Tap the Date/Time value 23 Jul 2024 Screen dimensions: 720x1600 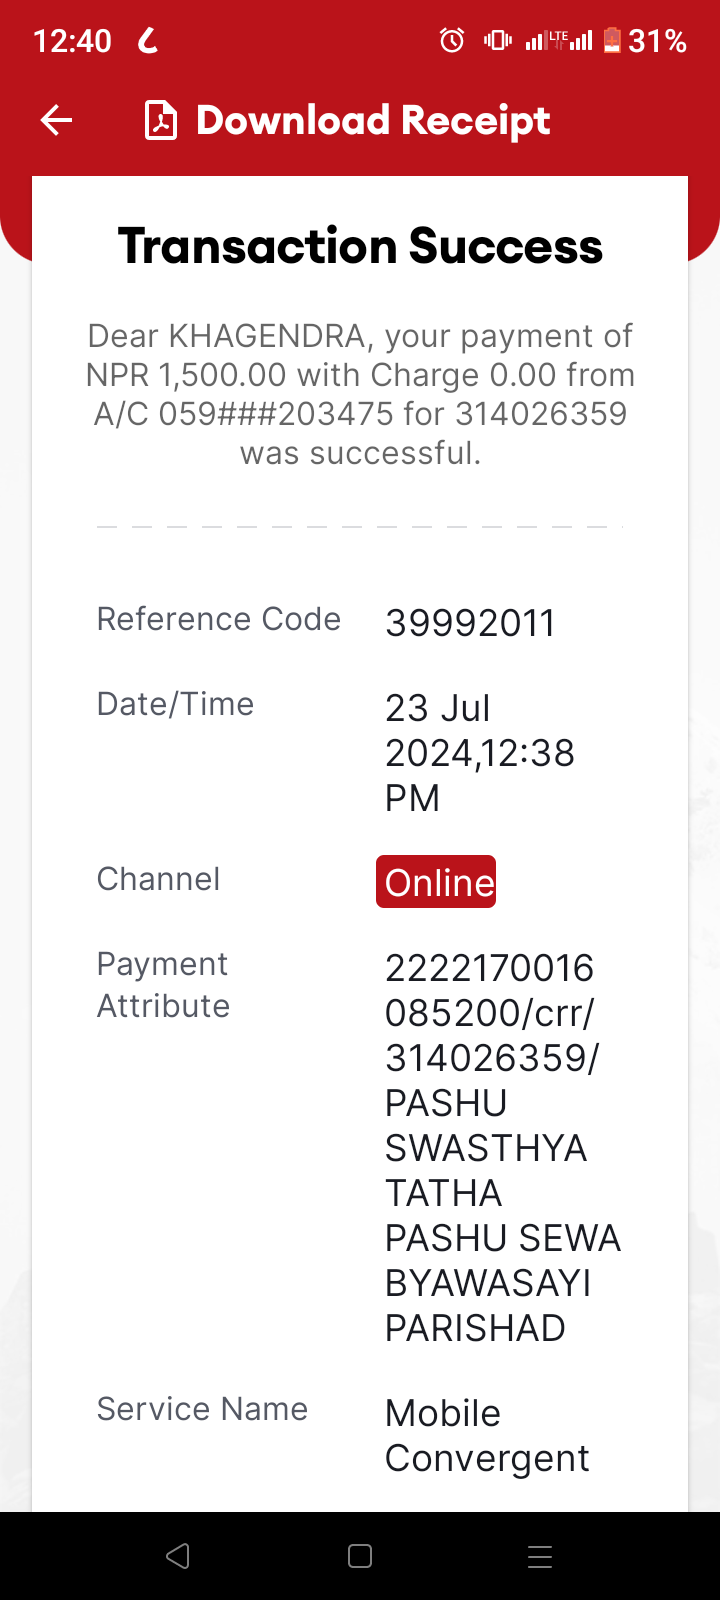pyautogui.click(x=480, y=753)
